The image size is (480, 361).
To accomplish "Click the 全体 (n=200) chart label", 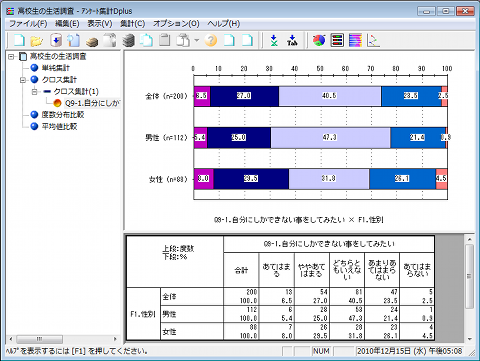I will coord(166,96).
